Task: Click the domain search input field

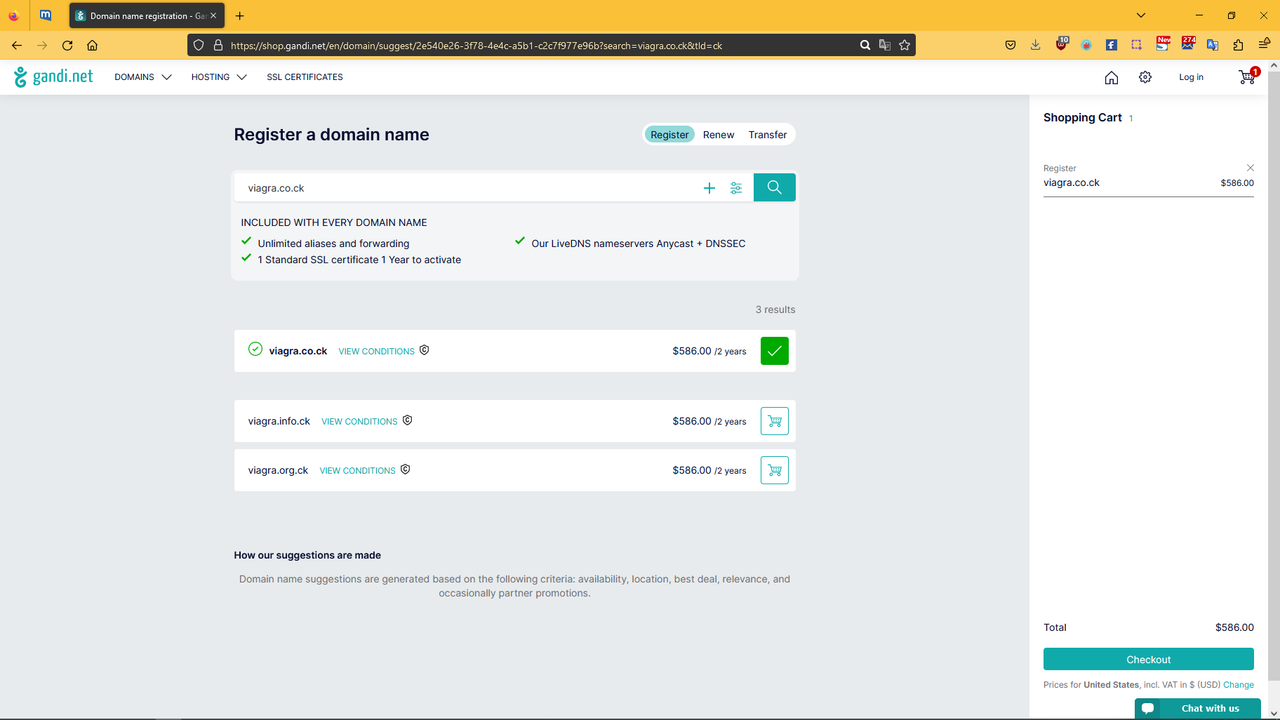Action: tap(468, 188)
